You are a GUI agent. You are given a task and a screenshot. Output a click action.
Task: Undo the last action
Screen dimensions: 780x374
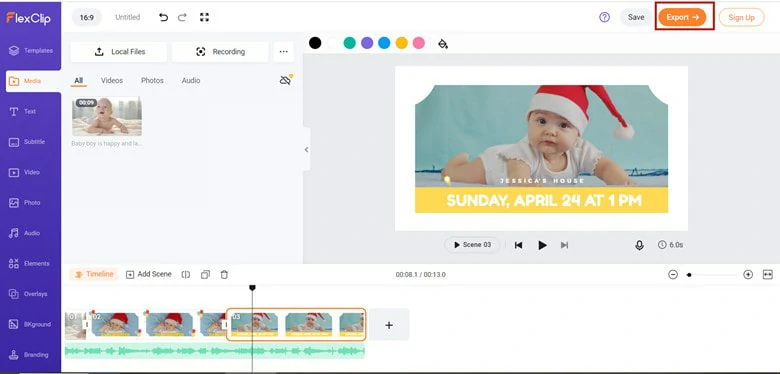click(163, 17)
